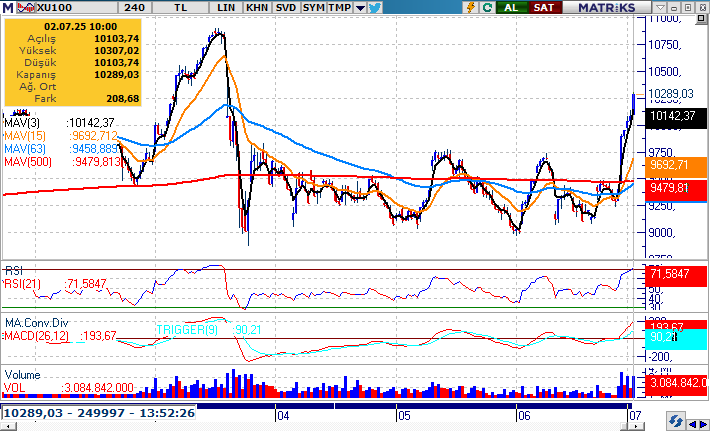Click the chart type icon beside XU100
The width and height of the screenshot is (710, 431).
(x=25, y=7)
